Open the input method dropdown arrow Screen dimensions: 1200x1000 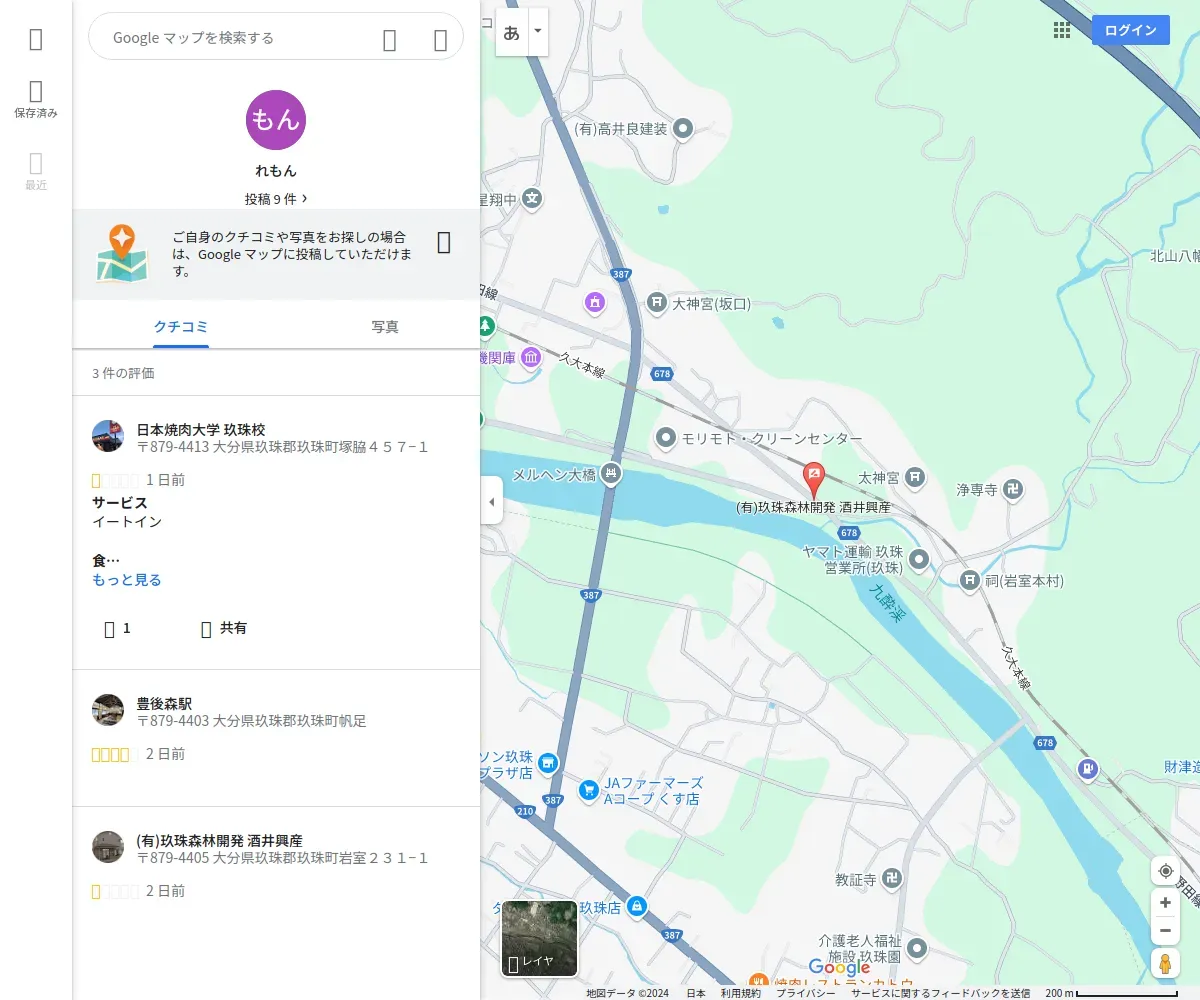pos(538,32)
